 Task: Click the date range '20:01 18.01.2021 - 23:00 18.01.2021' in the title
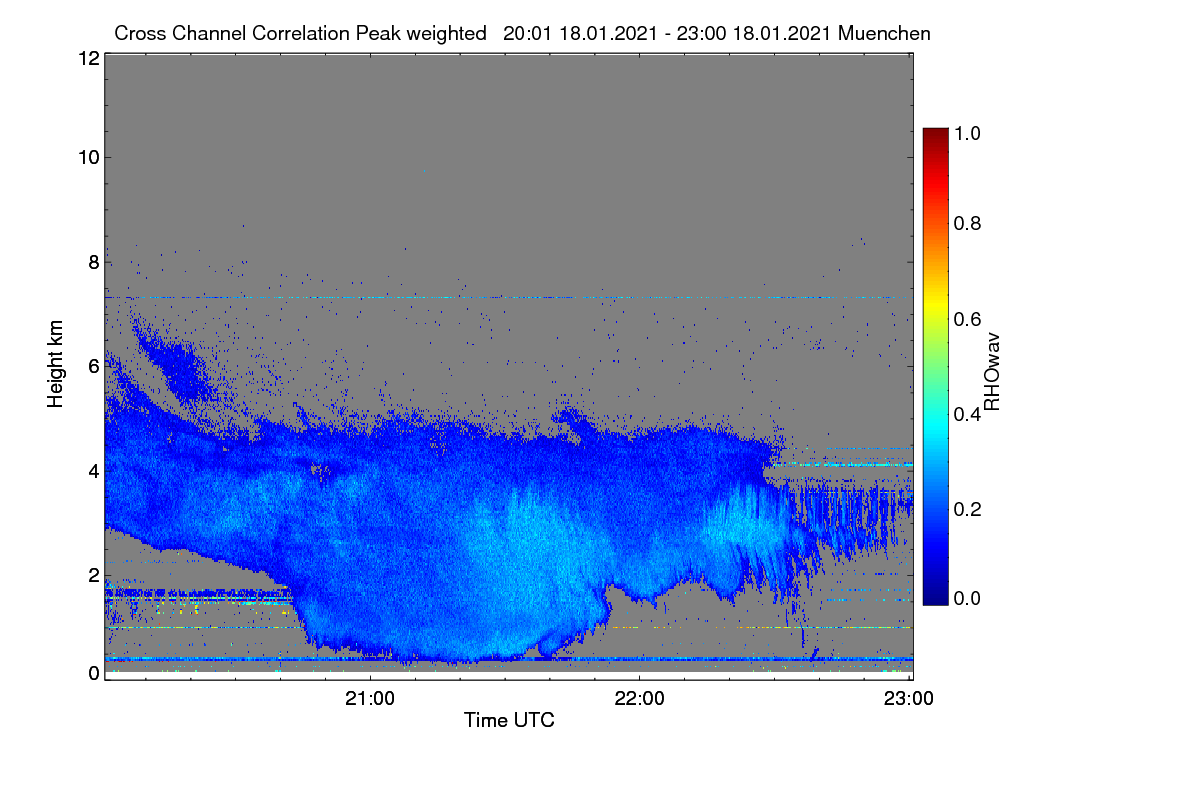click(x=668, y=33)
